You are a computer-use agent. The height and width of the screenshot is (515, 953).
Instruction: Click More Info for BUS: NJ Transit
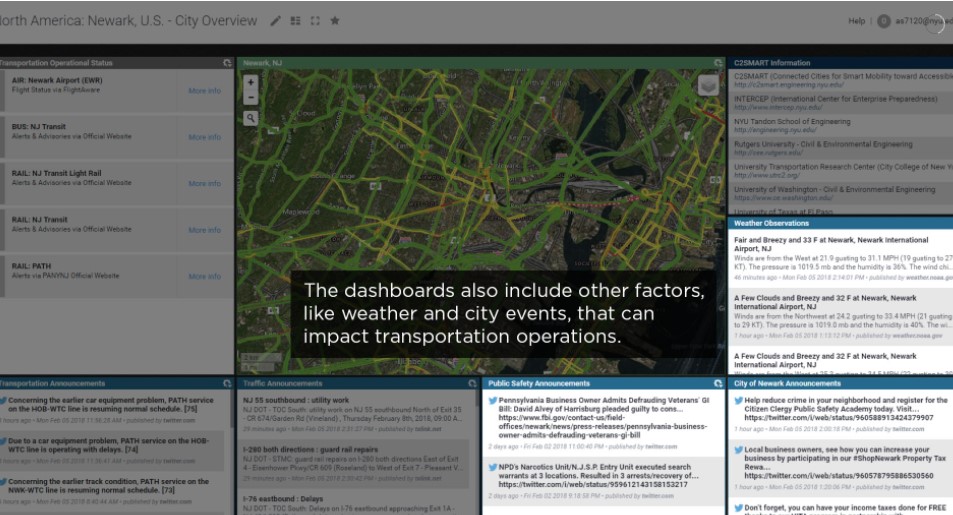(x=204, y=137)
